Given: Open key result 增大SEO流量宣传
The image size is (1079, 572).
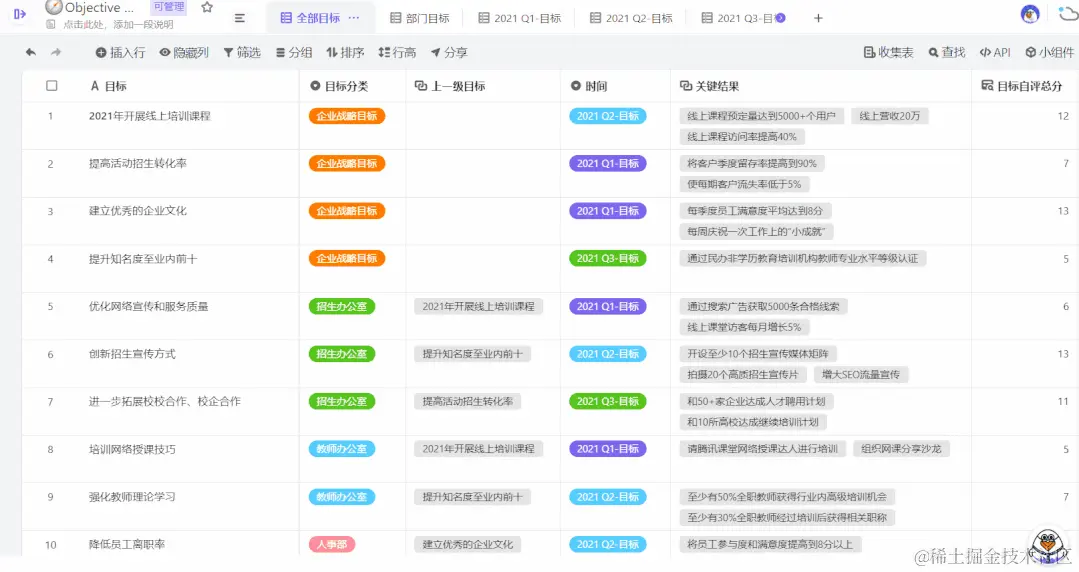Looking at the screenshot, I should (x=861, y=374).
